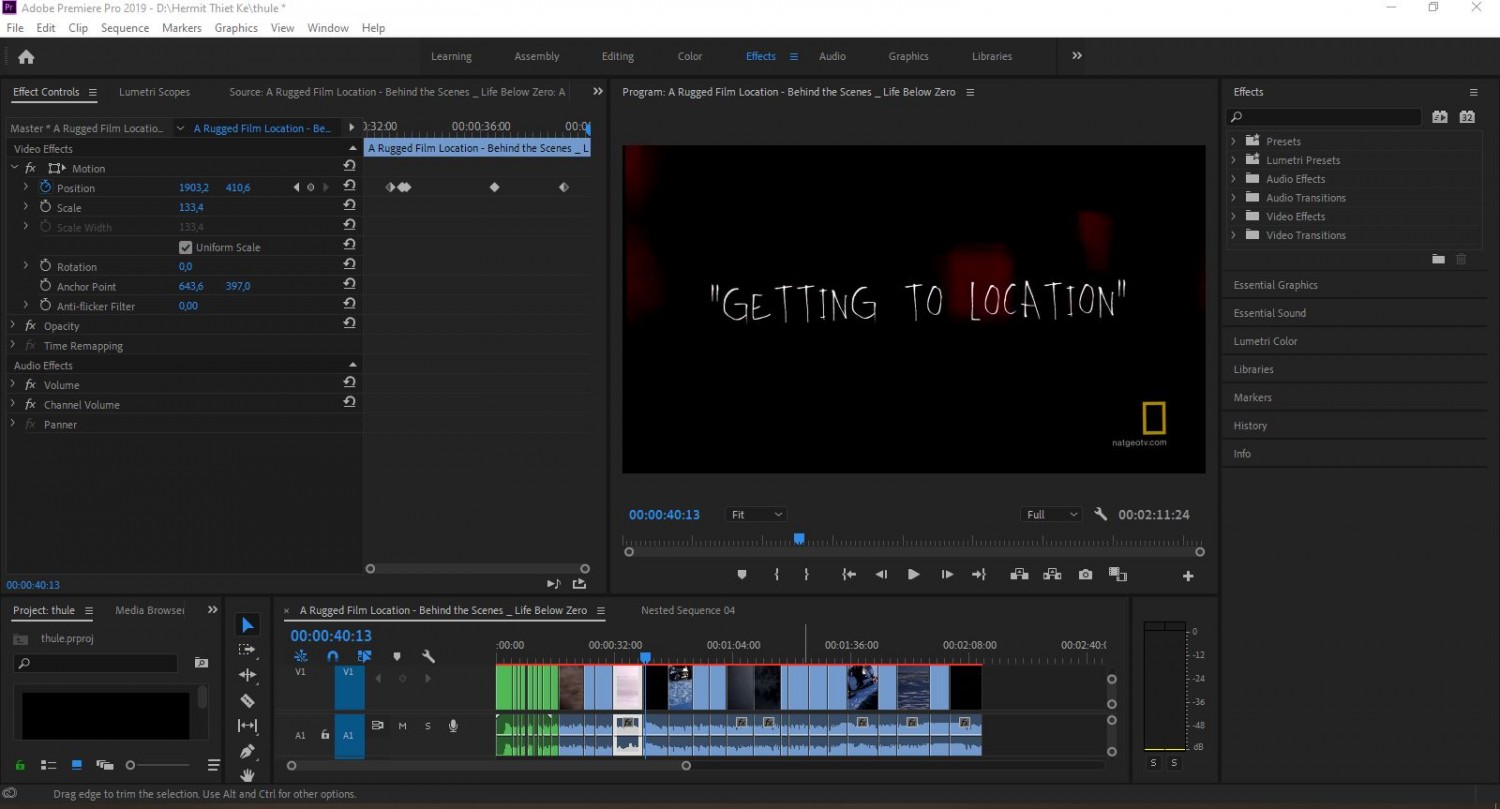Open the Fit zoom level dropdown

click(756, 514)
